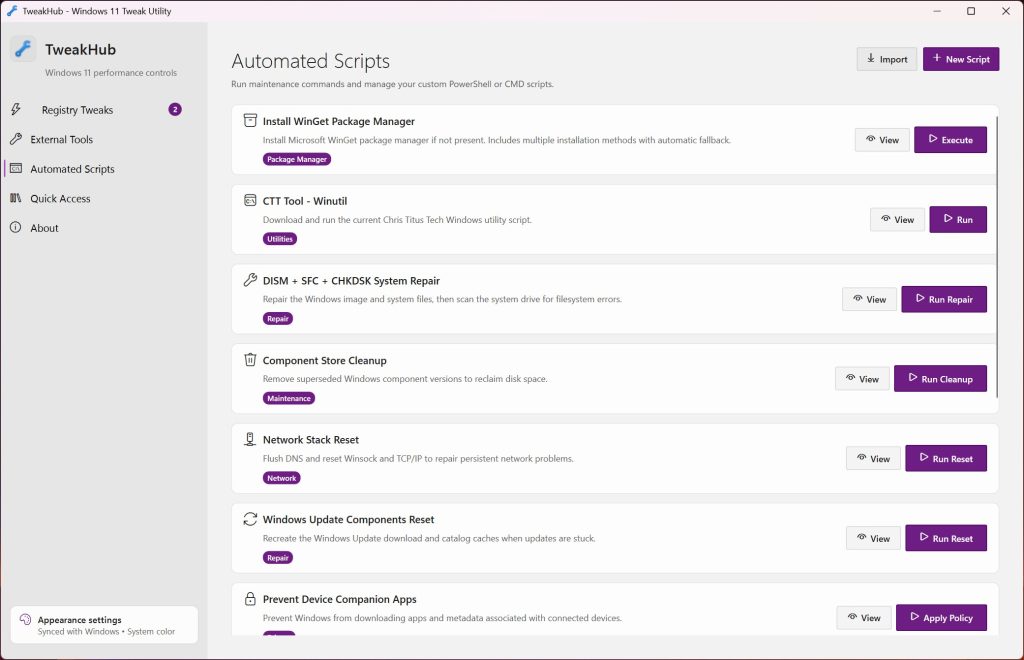Click the Prevent Device Companion Apps lock icon
Image resolution: width=1024 pixels, height=660 pixels.
click(x=250, y=599)
